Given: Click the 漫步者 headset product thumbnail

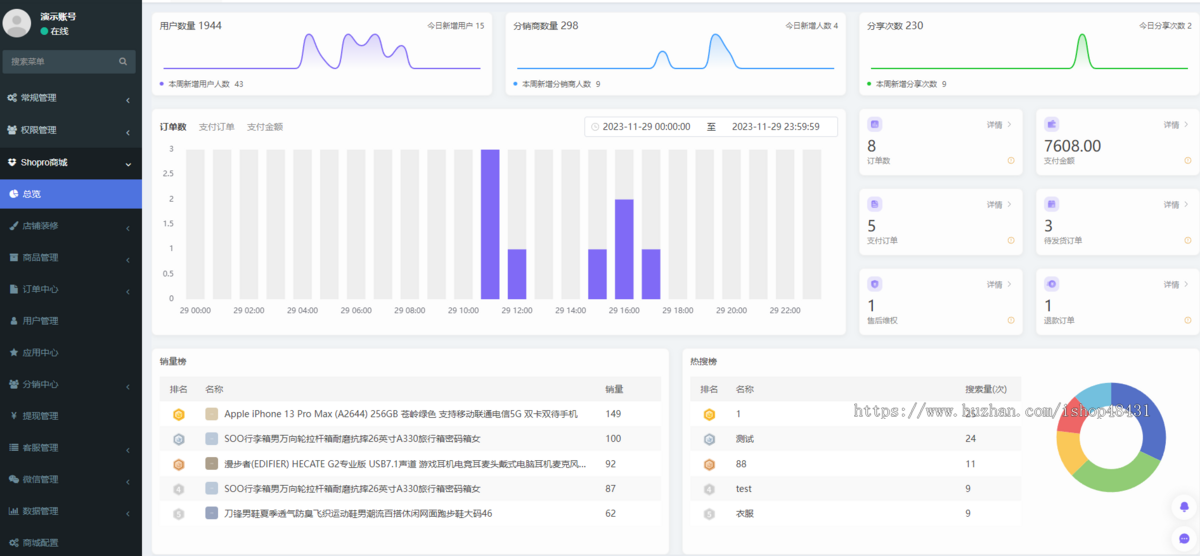Looking at the screenshot, I should pyautogui.click(x=212, y=464).
